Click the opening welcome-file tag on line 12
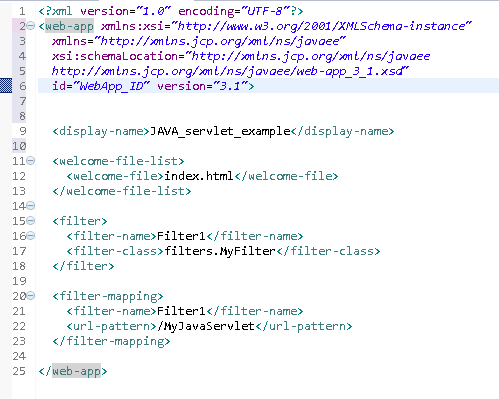The height and width of the screenshot is (399, 499). click(115, 176)
